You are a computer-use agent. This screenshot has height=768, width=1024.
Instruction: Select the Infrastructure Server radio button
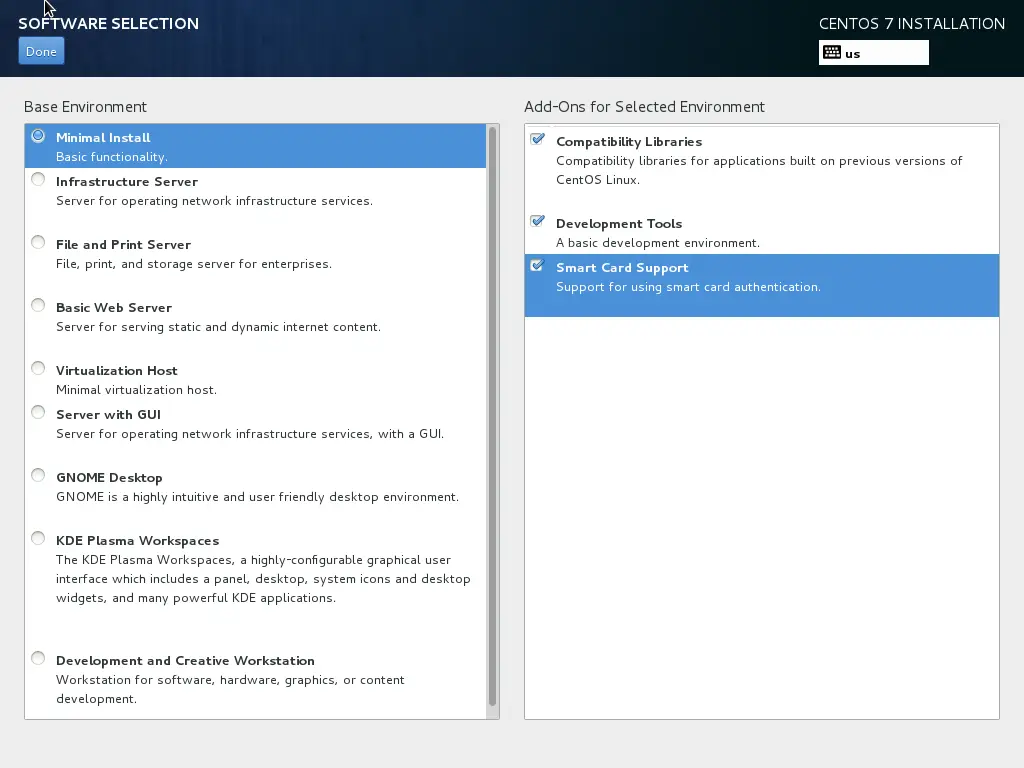coord(38,180)
